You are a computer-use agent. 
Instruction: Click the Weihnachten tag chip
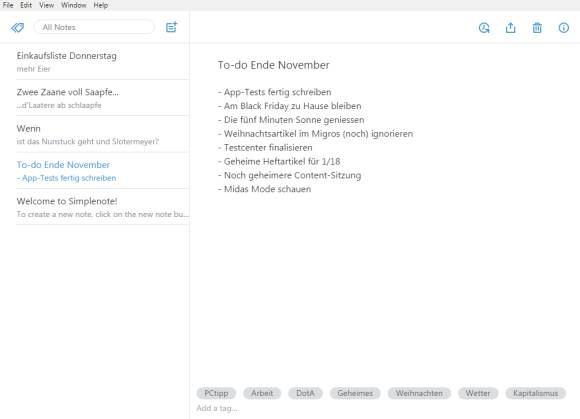pos(419,393)
